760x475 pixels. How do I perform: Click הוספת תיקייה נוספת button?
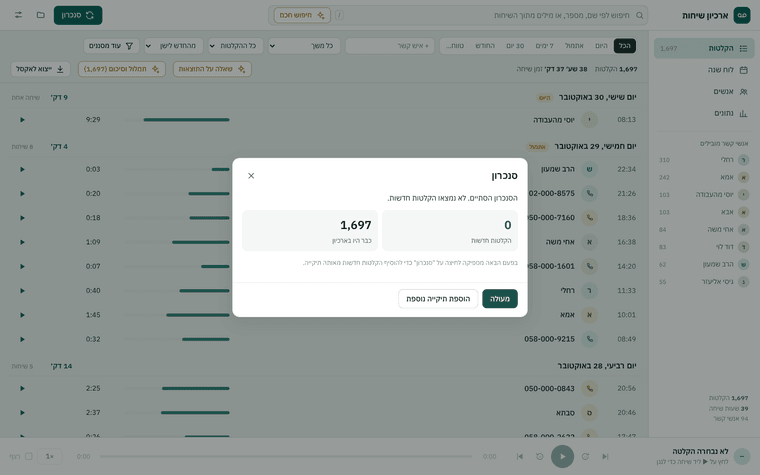tap(438, 299)
